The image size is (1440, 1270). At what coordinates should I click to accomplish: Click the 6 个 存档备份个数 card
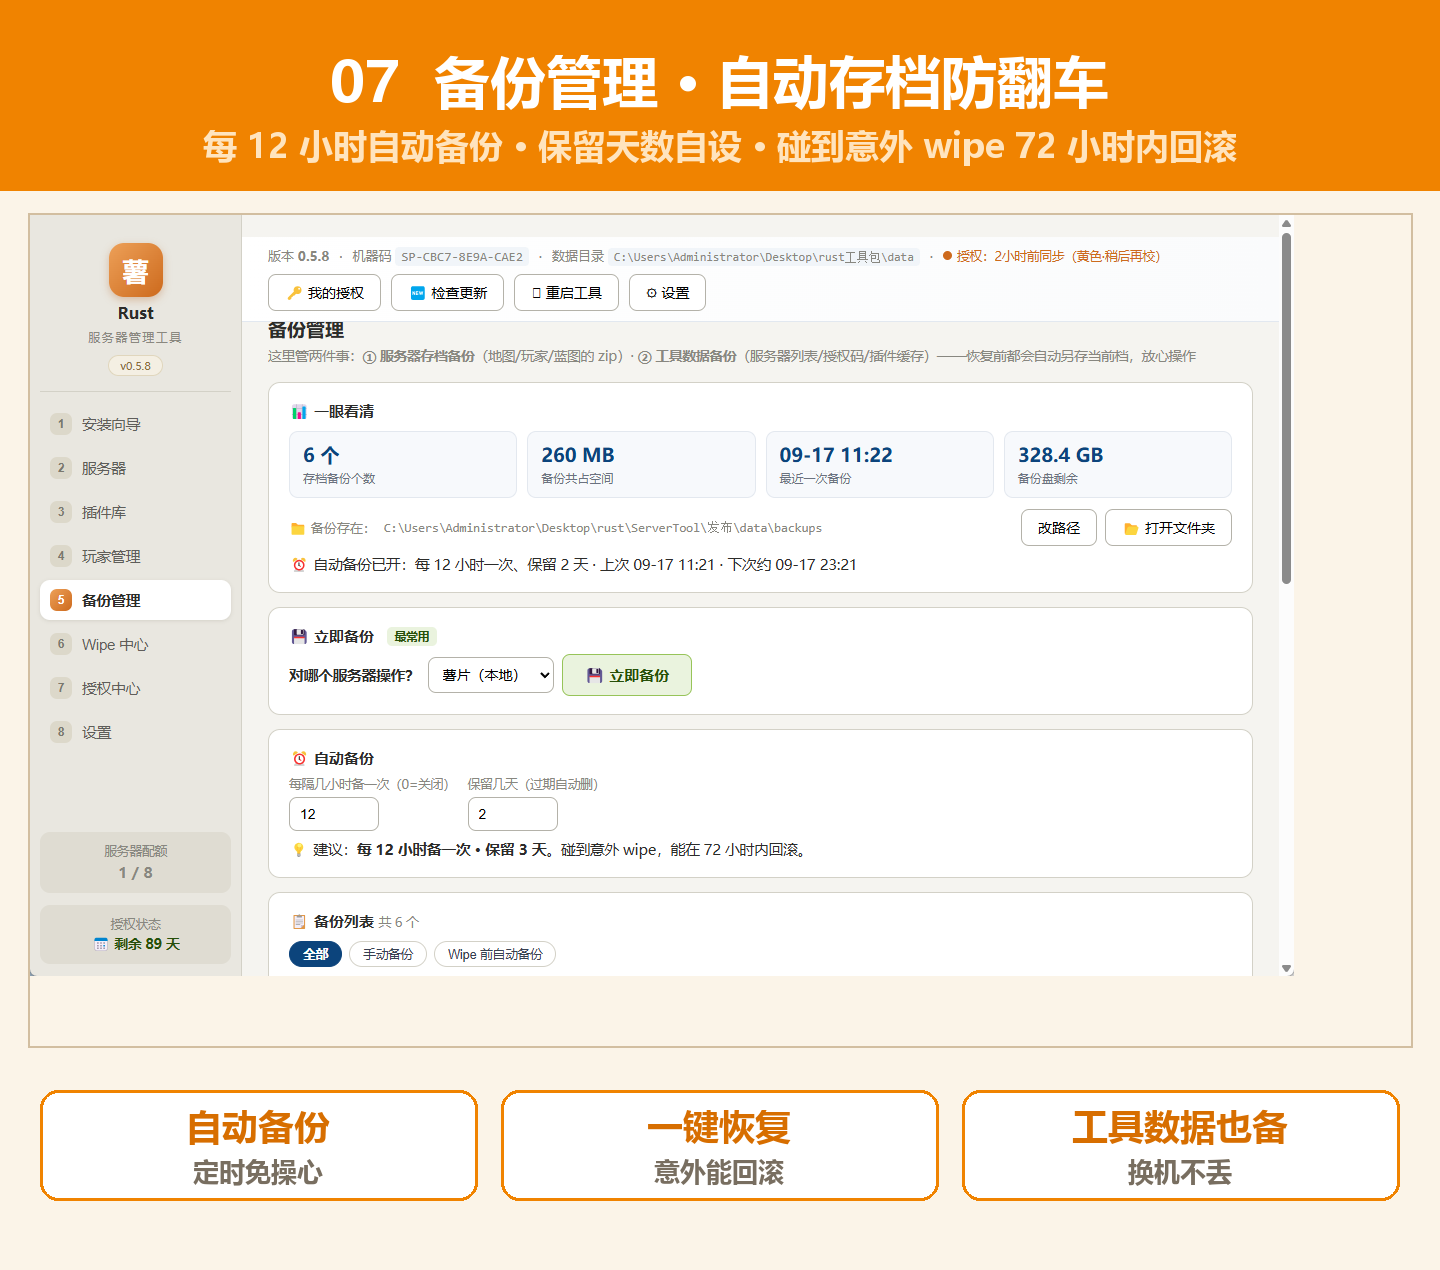(x=403, y=464)
